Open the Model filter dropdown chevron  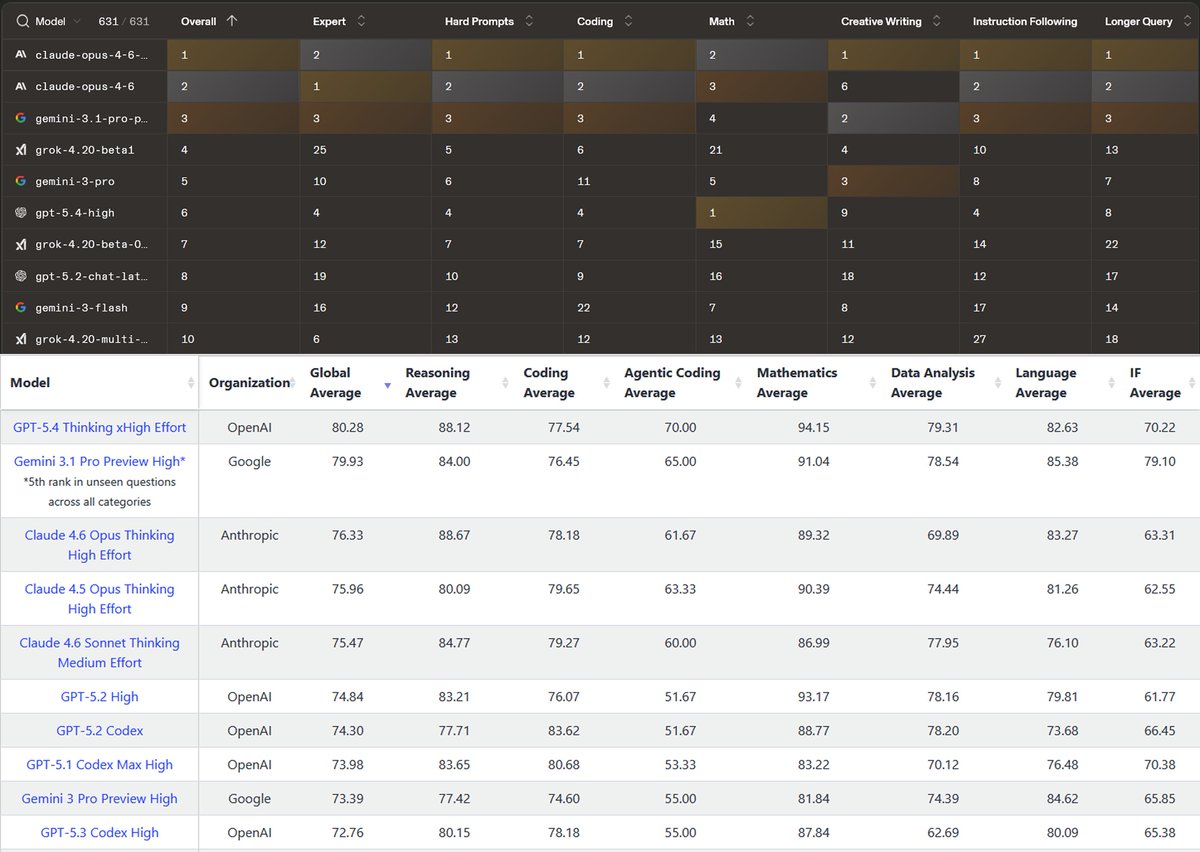pyautogui.click(x=77, y=21)
